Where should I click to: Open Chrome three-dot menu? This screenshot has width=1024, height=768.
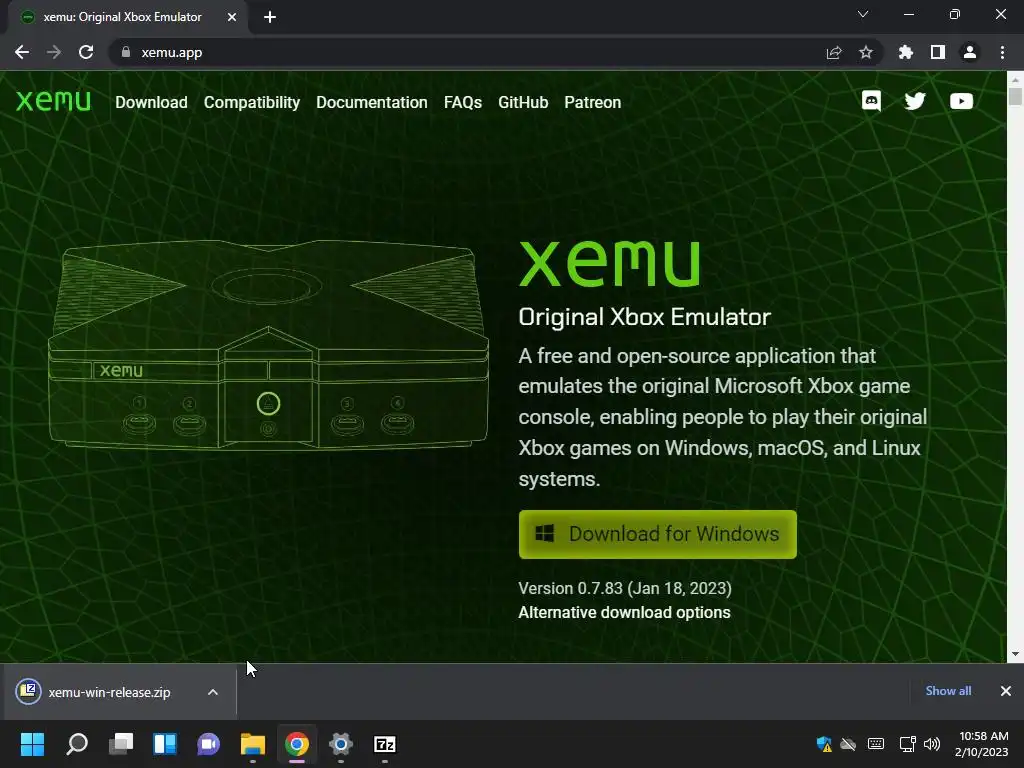[x=1002, y=52]
